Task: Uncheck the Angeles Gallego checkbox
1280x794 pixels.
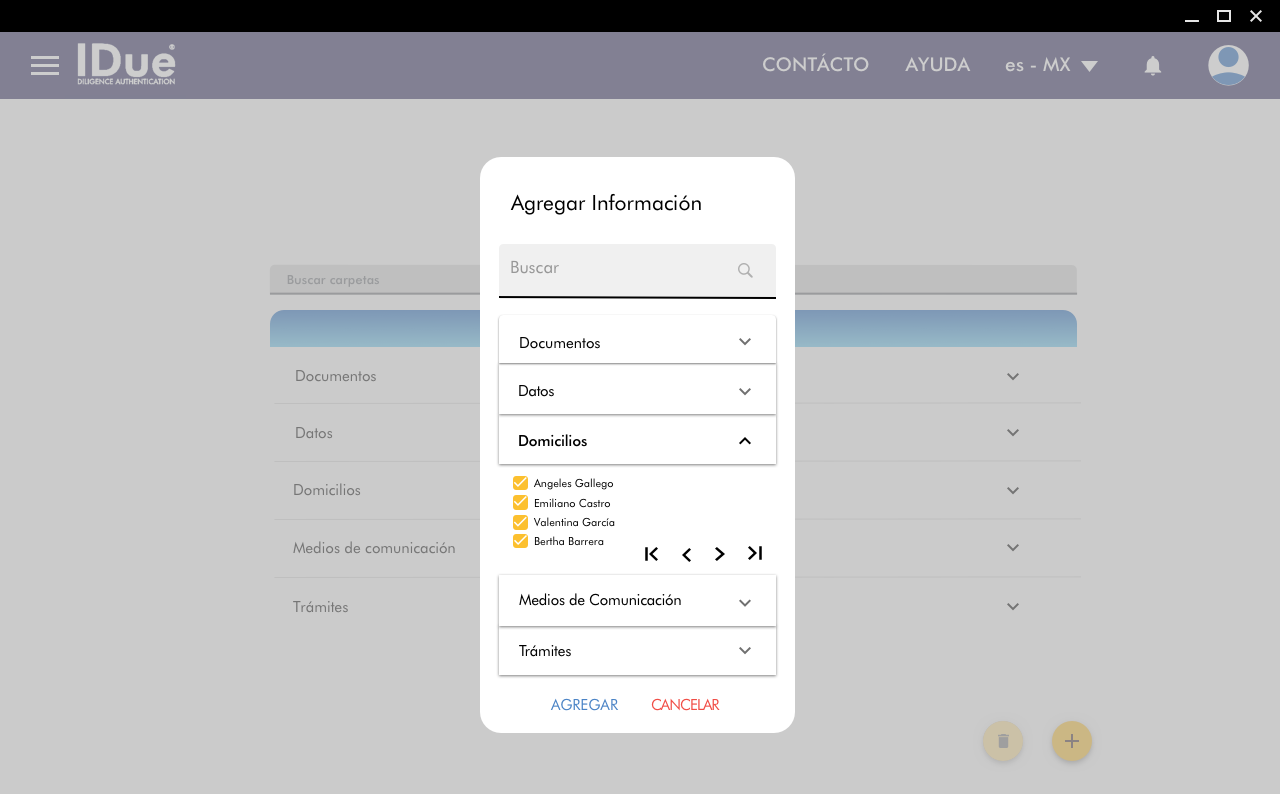Action: pyautogui.click(x=520, y=483)
